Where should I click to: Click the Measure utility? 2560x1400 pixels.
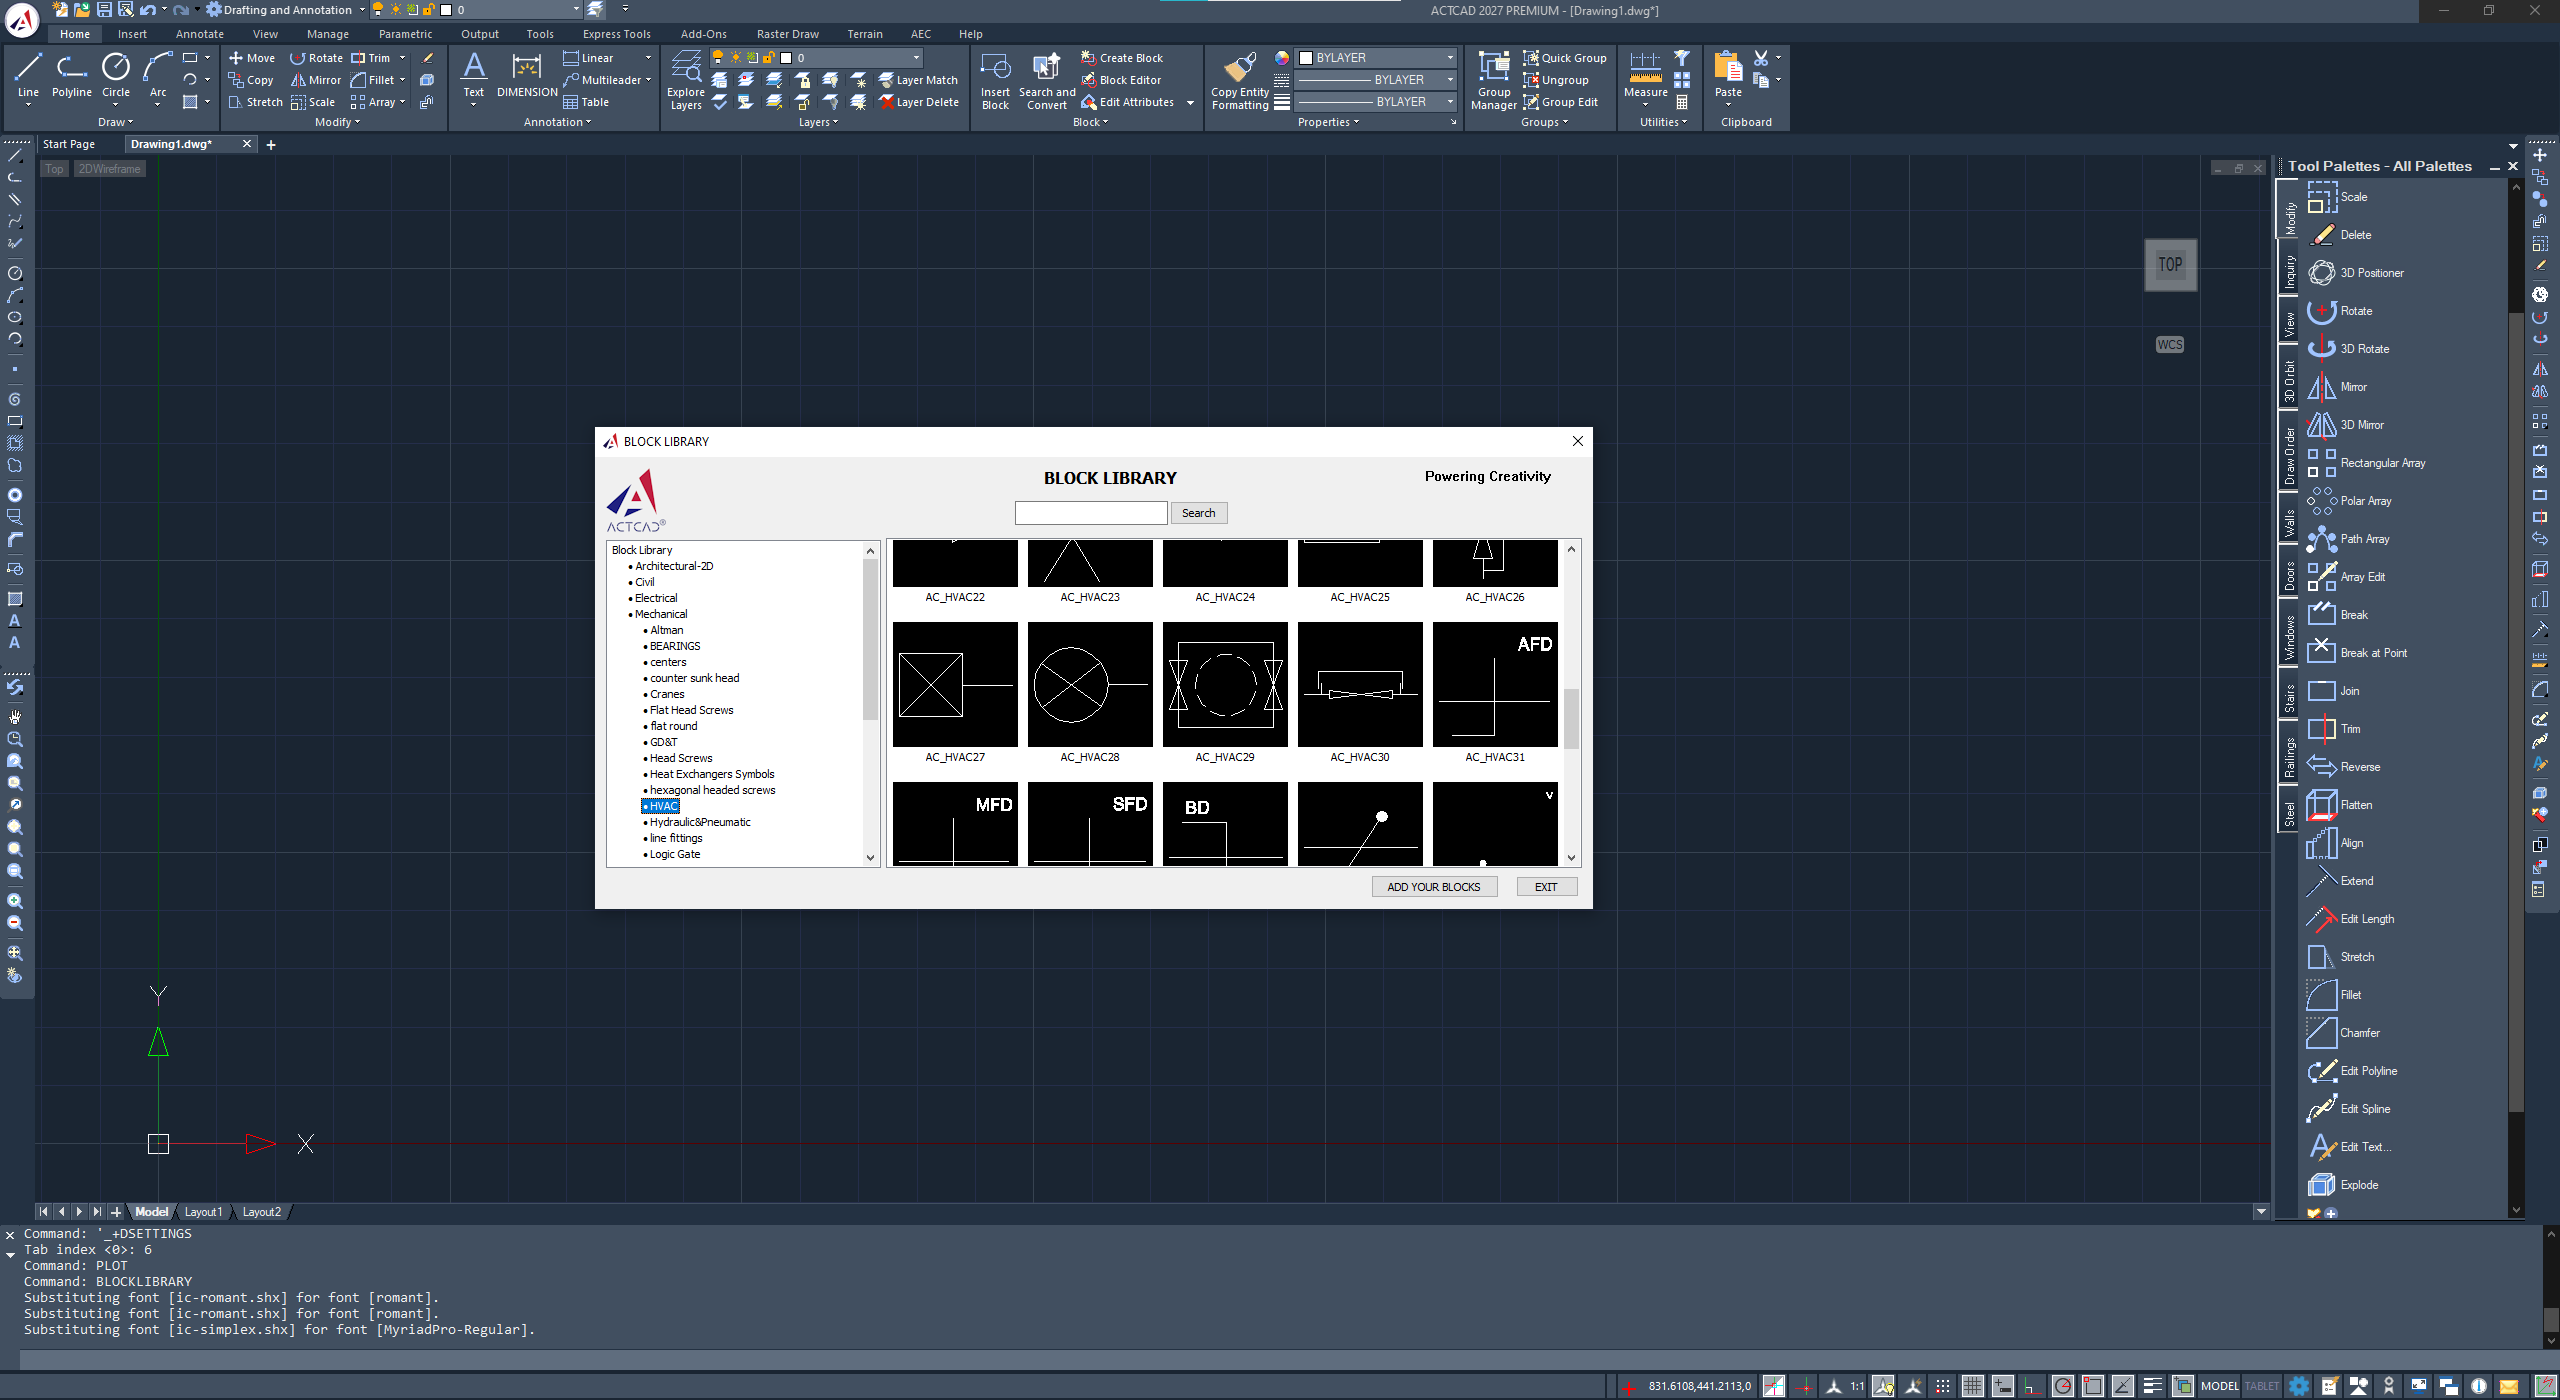click(x=1645, y=75)
